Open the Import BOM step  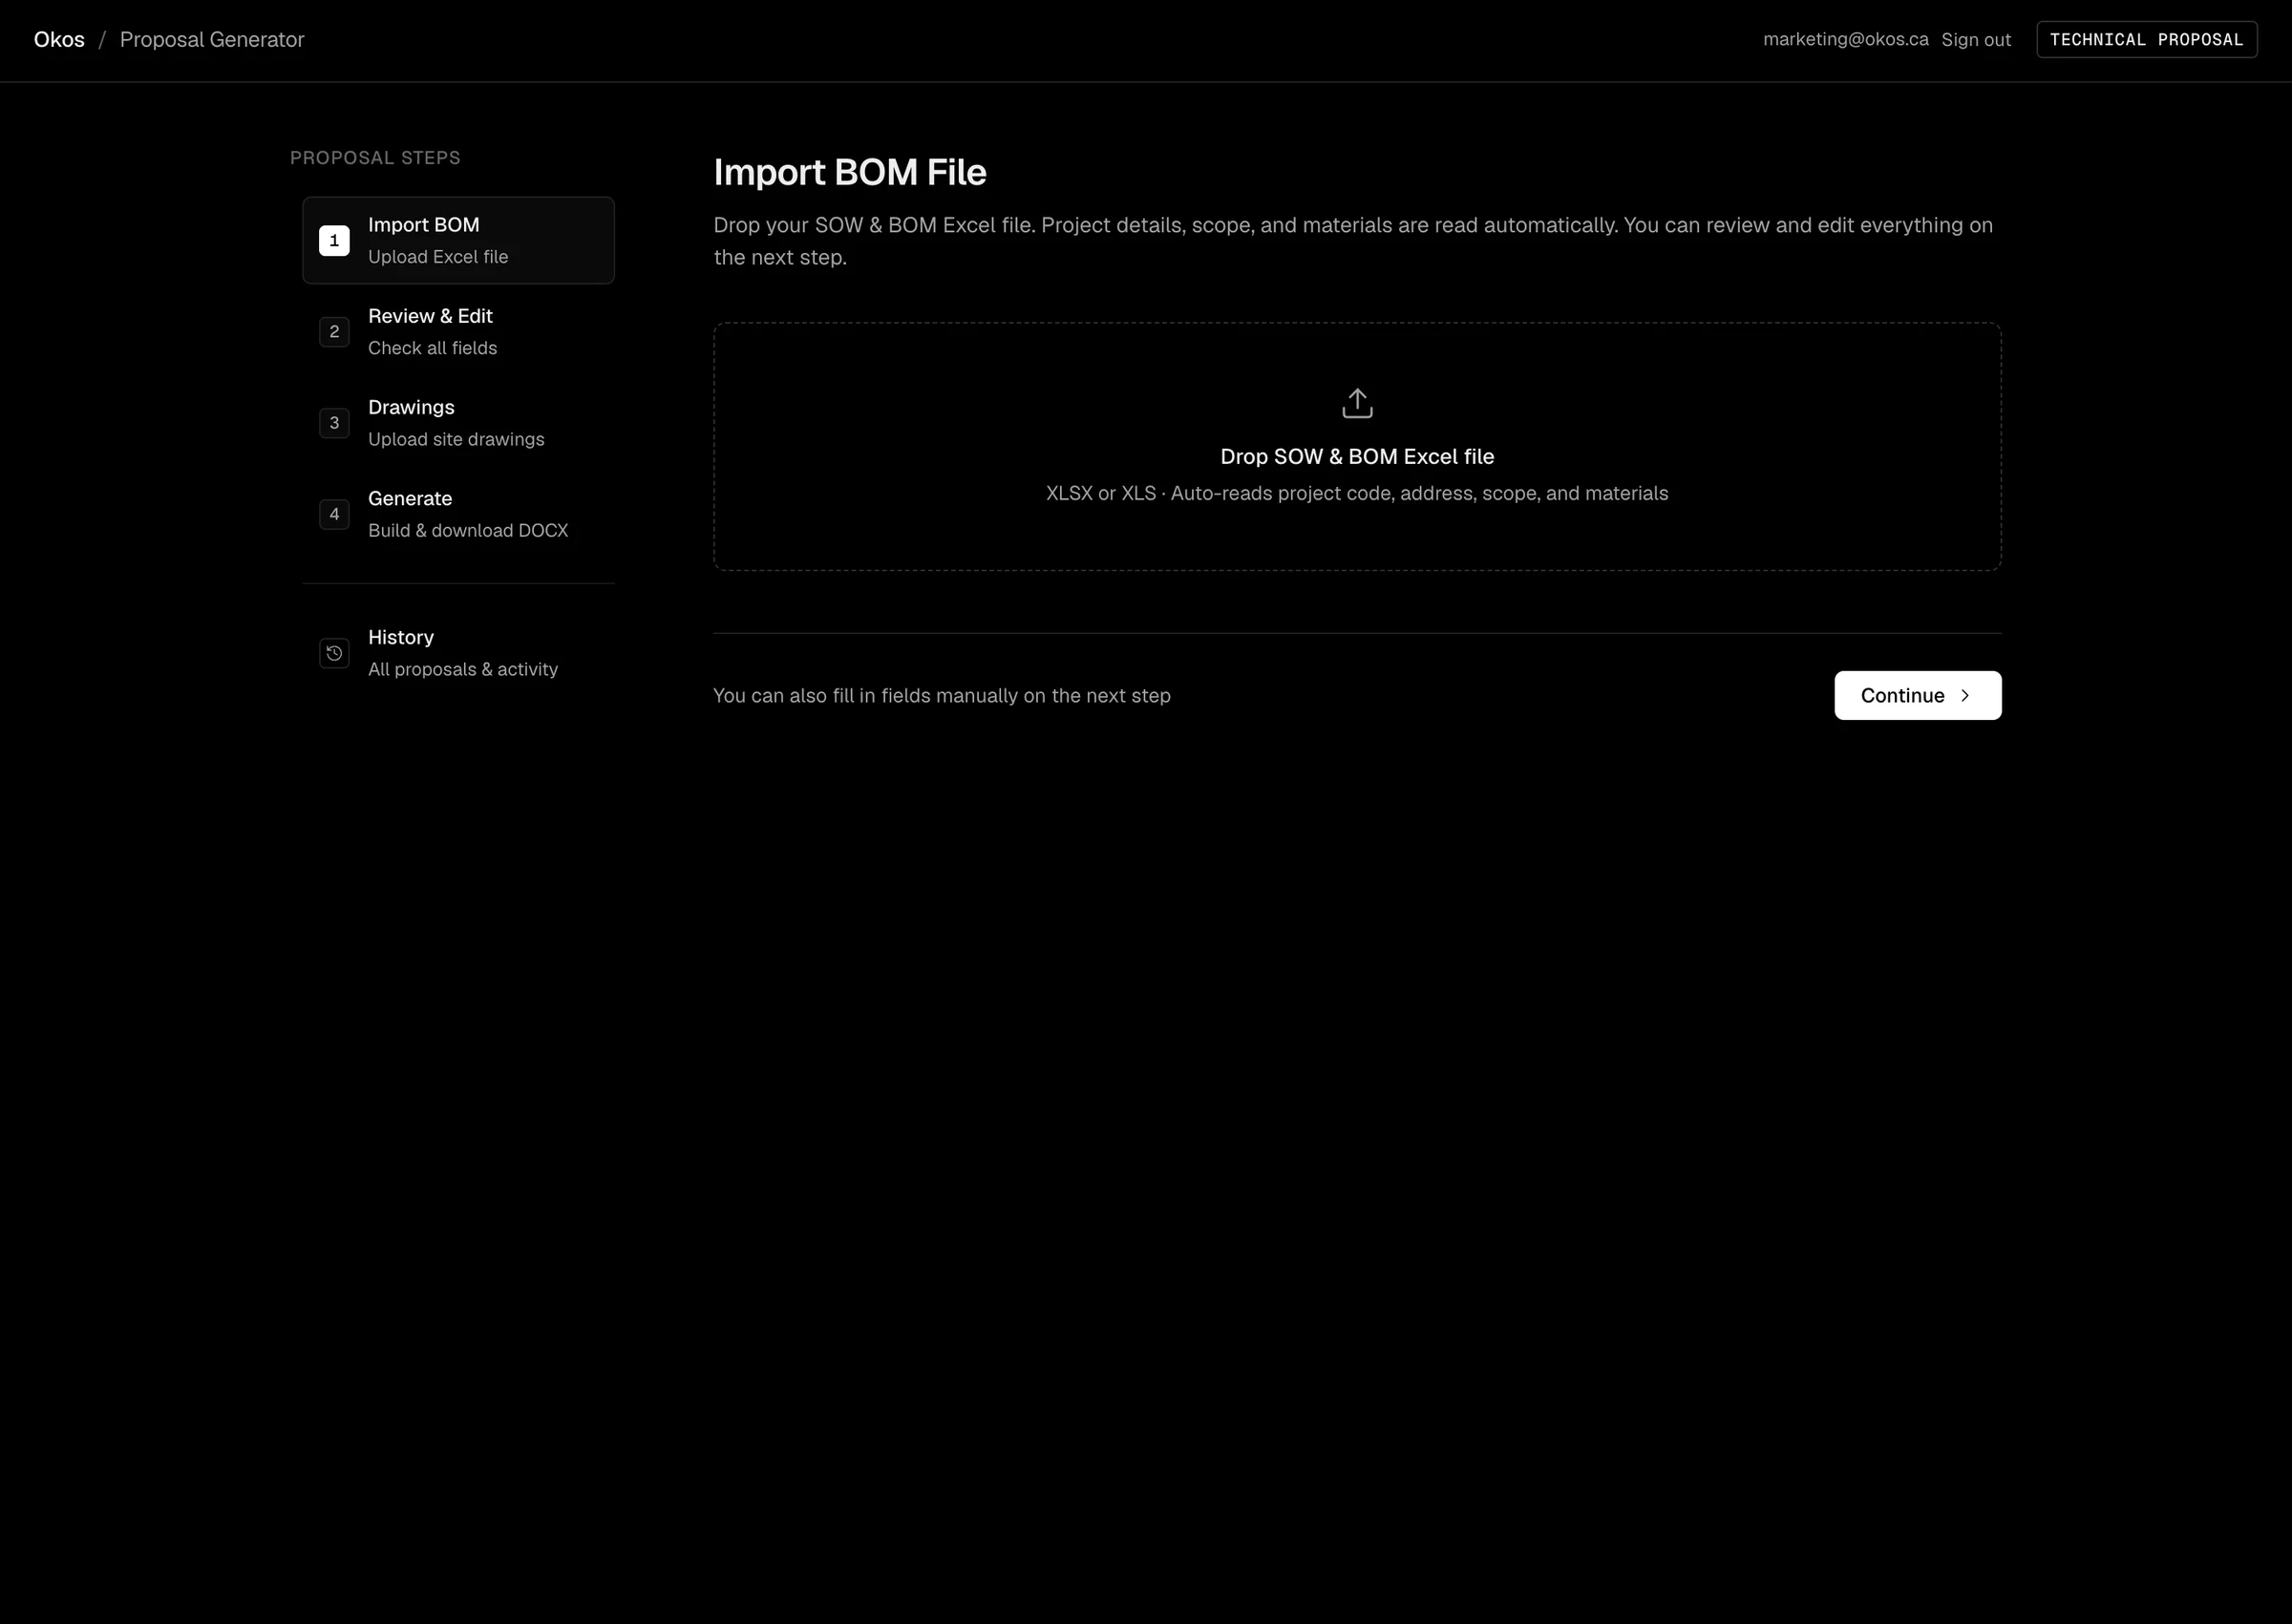458,240
